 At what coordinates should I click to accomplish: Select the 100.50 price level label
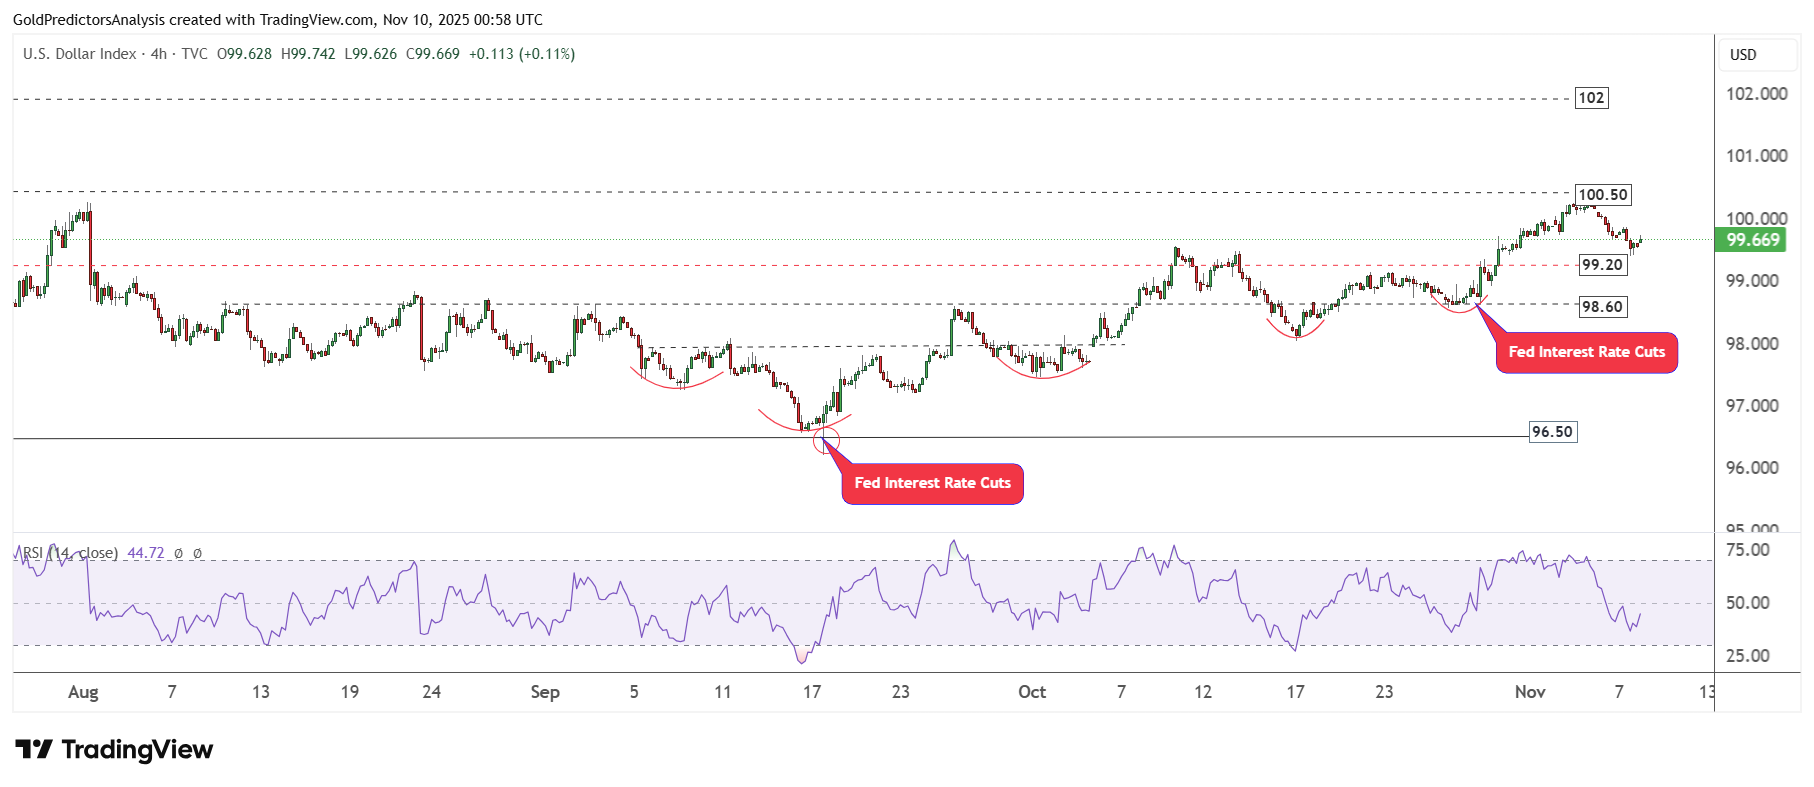point(1602,195)
